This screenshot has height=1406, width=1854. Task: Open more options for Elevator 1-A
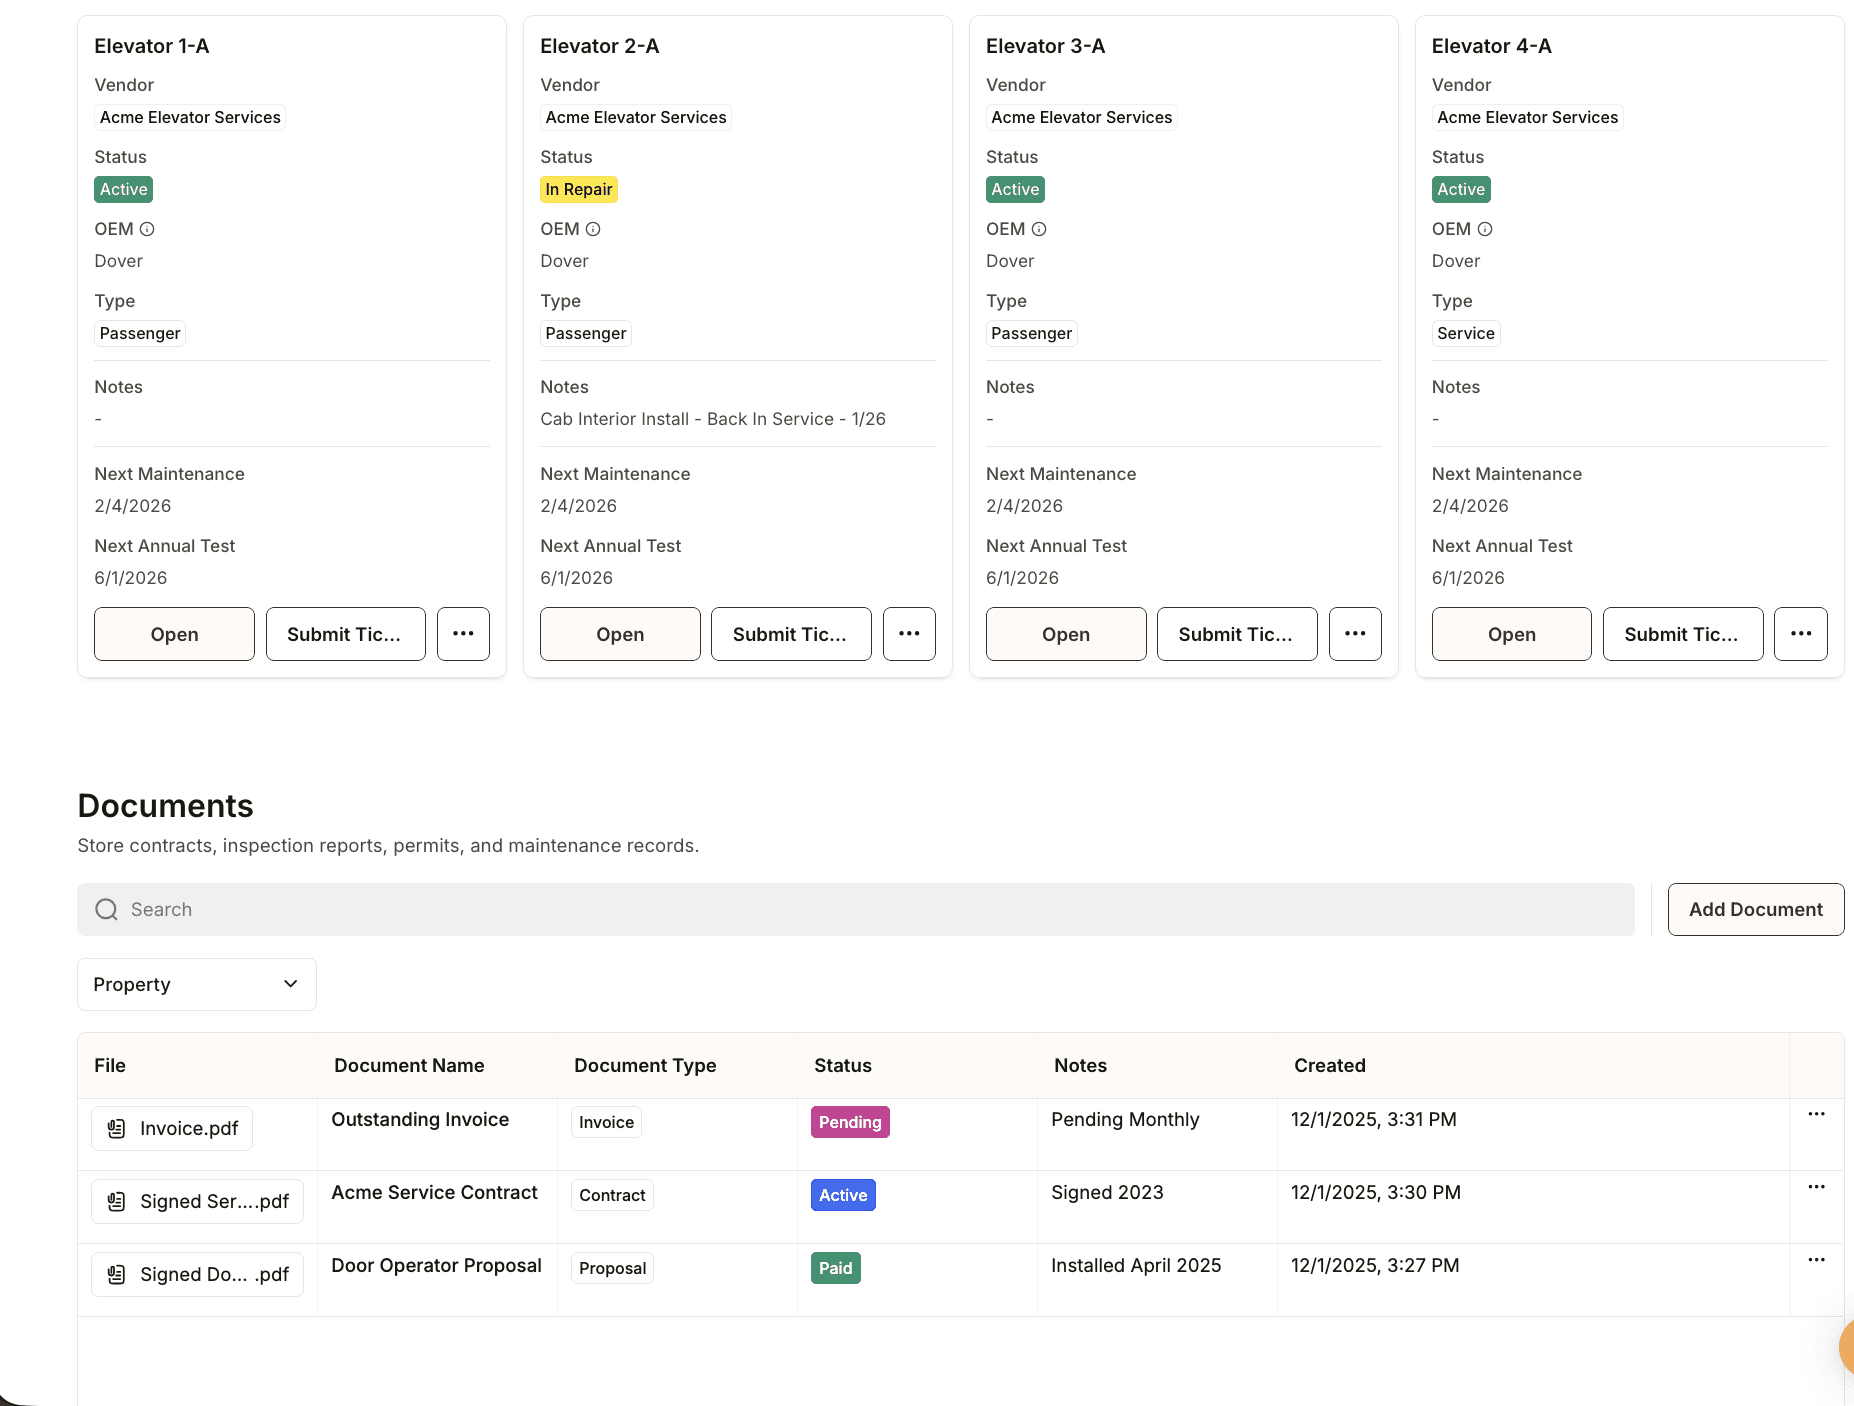(463, 634)
